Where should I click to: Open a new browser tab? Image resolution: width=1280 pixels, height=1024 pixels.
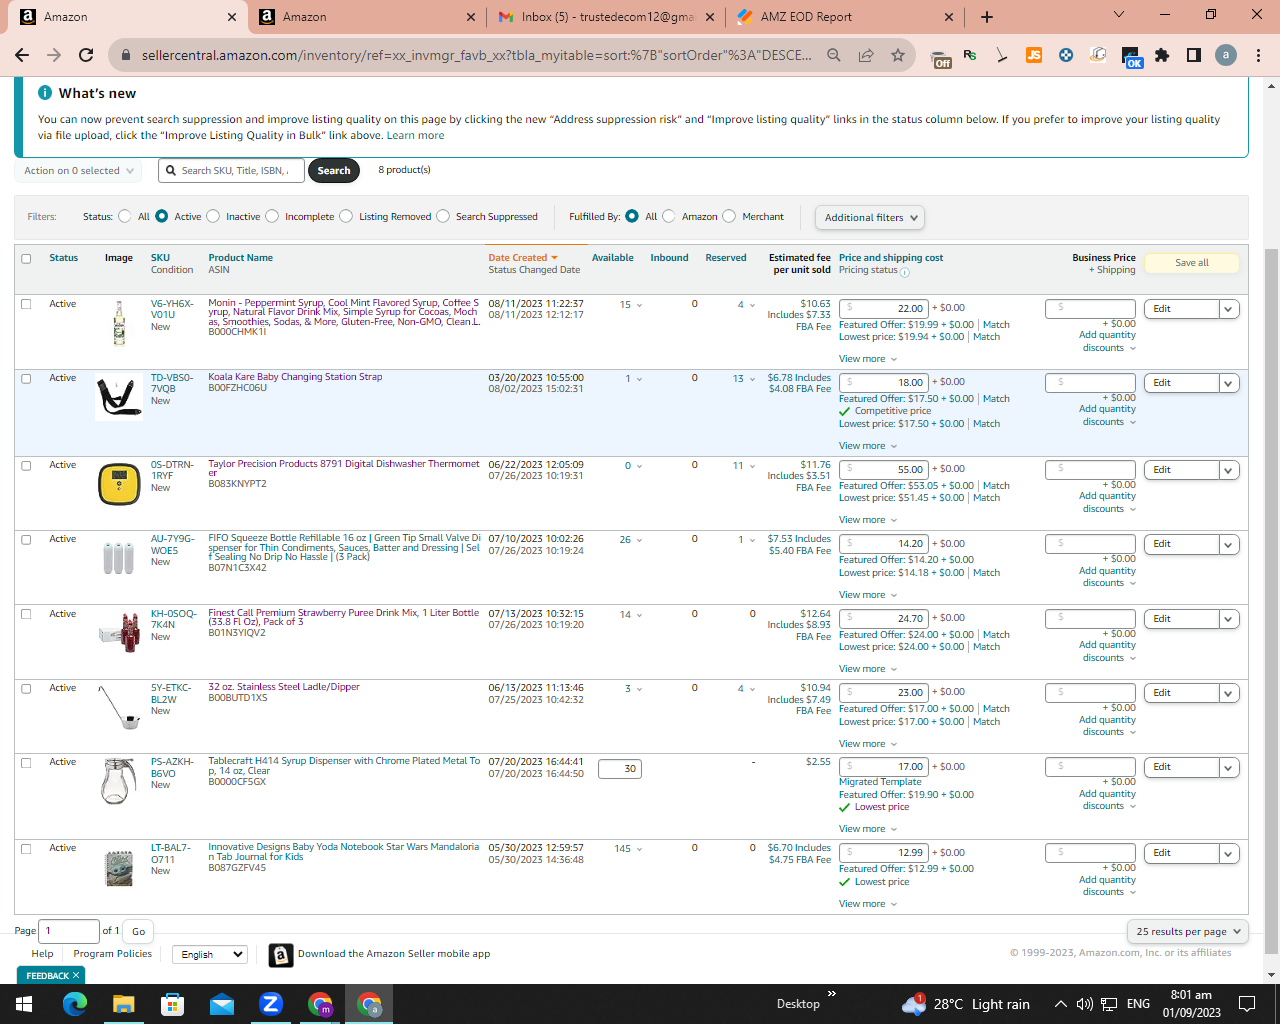(x=987, y=17)
